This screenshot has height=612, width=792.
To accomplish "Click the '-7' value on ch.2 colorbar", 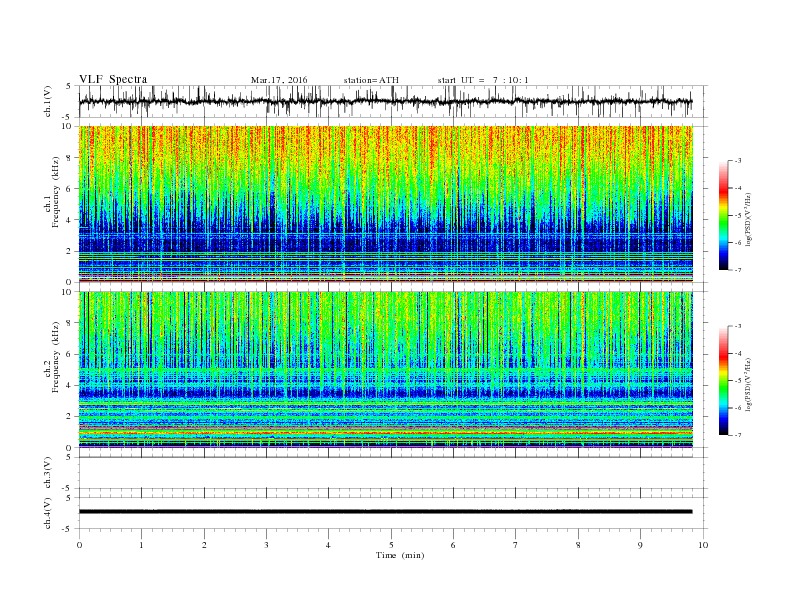I will click(738, 435).
